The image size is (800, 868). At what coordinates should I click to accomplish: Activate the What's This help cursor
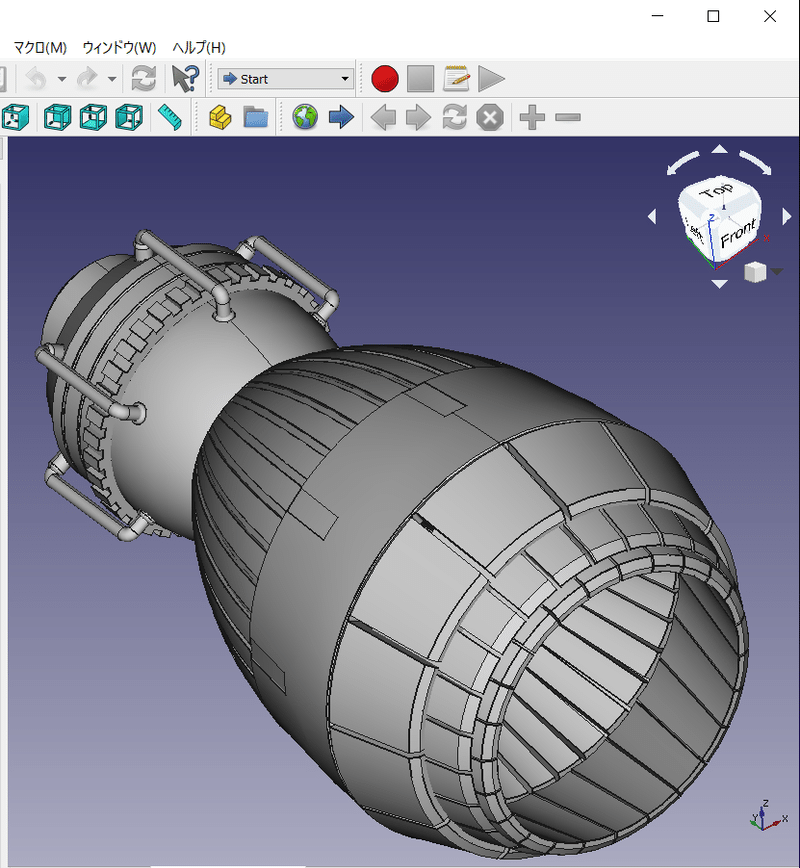(x=185, y=79)
